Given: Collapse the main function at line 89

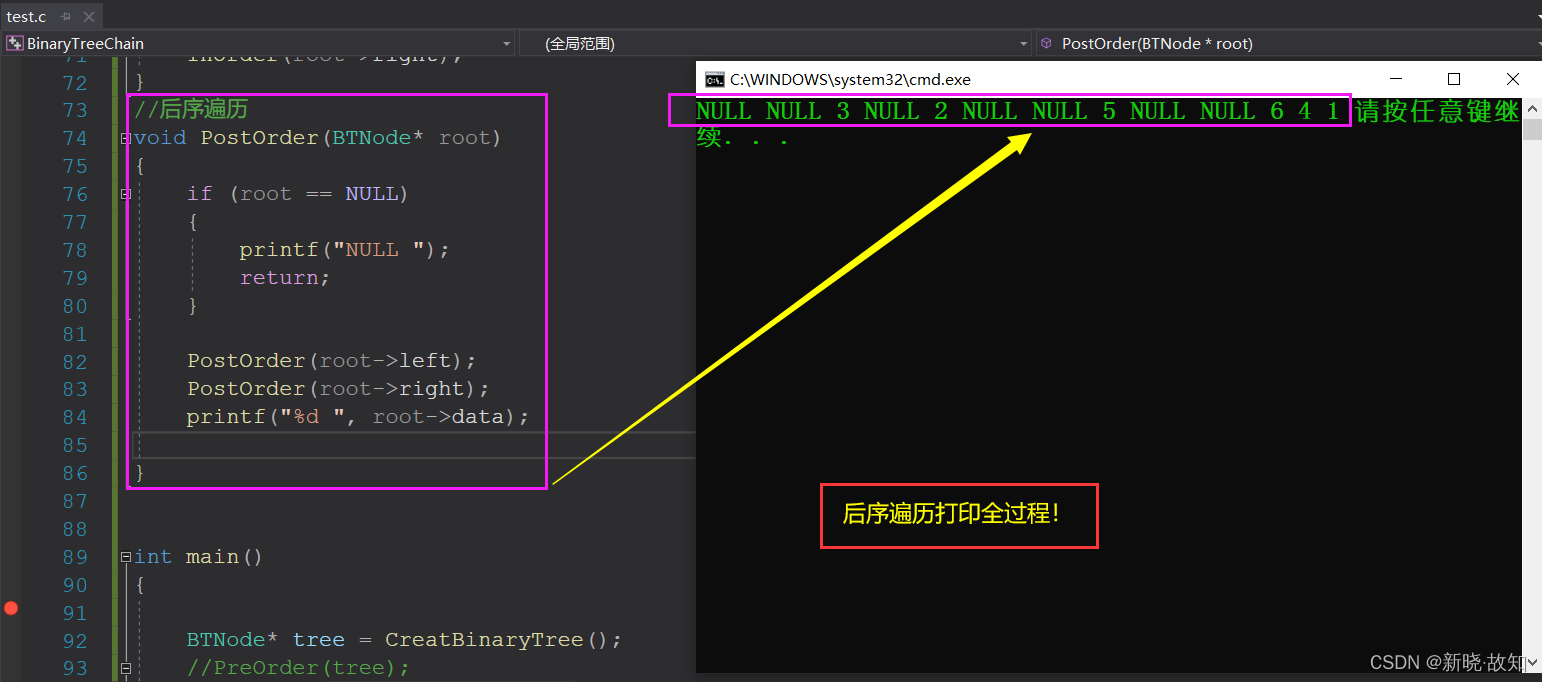Looking at the screenshot, I should click(x=124, y=557).
